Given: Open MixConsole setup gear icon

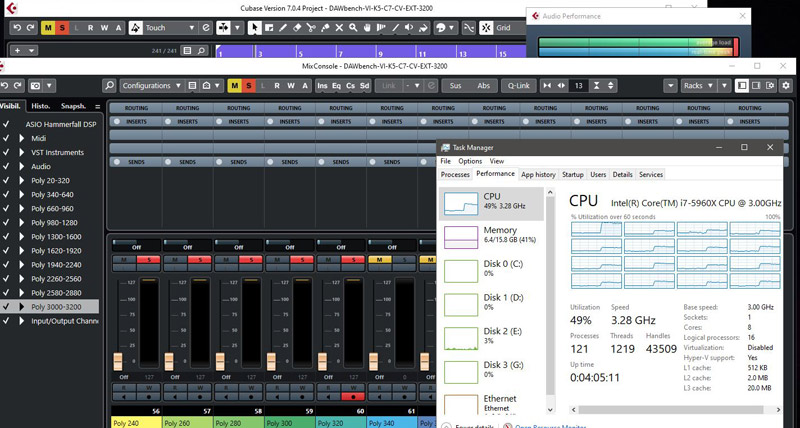Looking at the screenshot, I should [786, 86].
